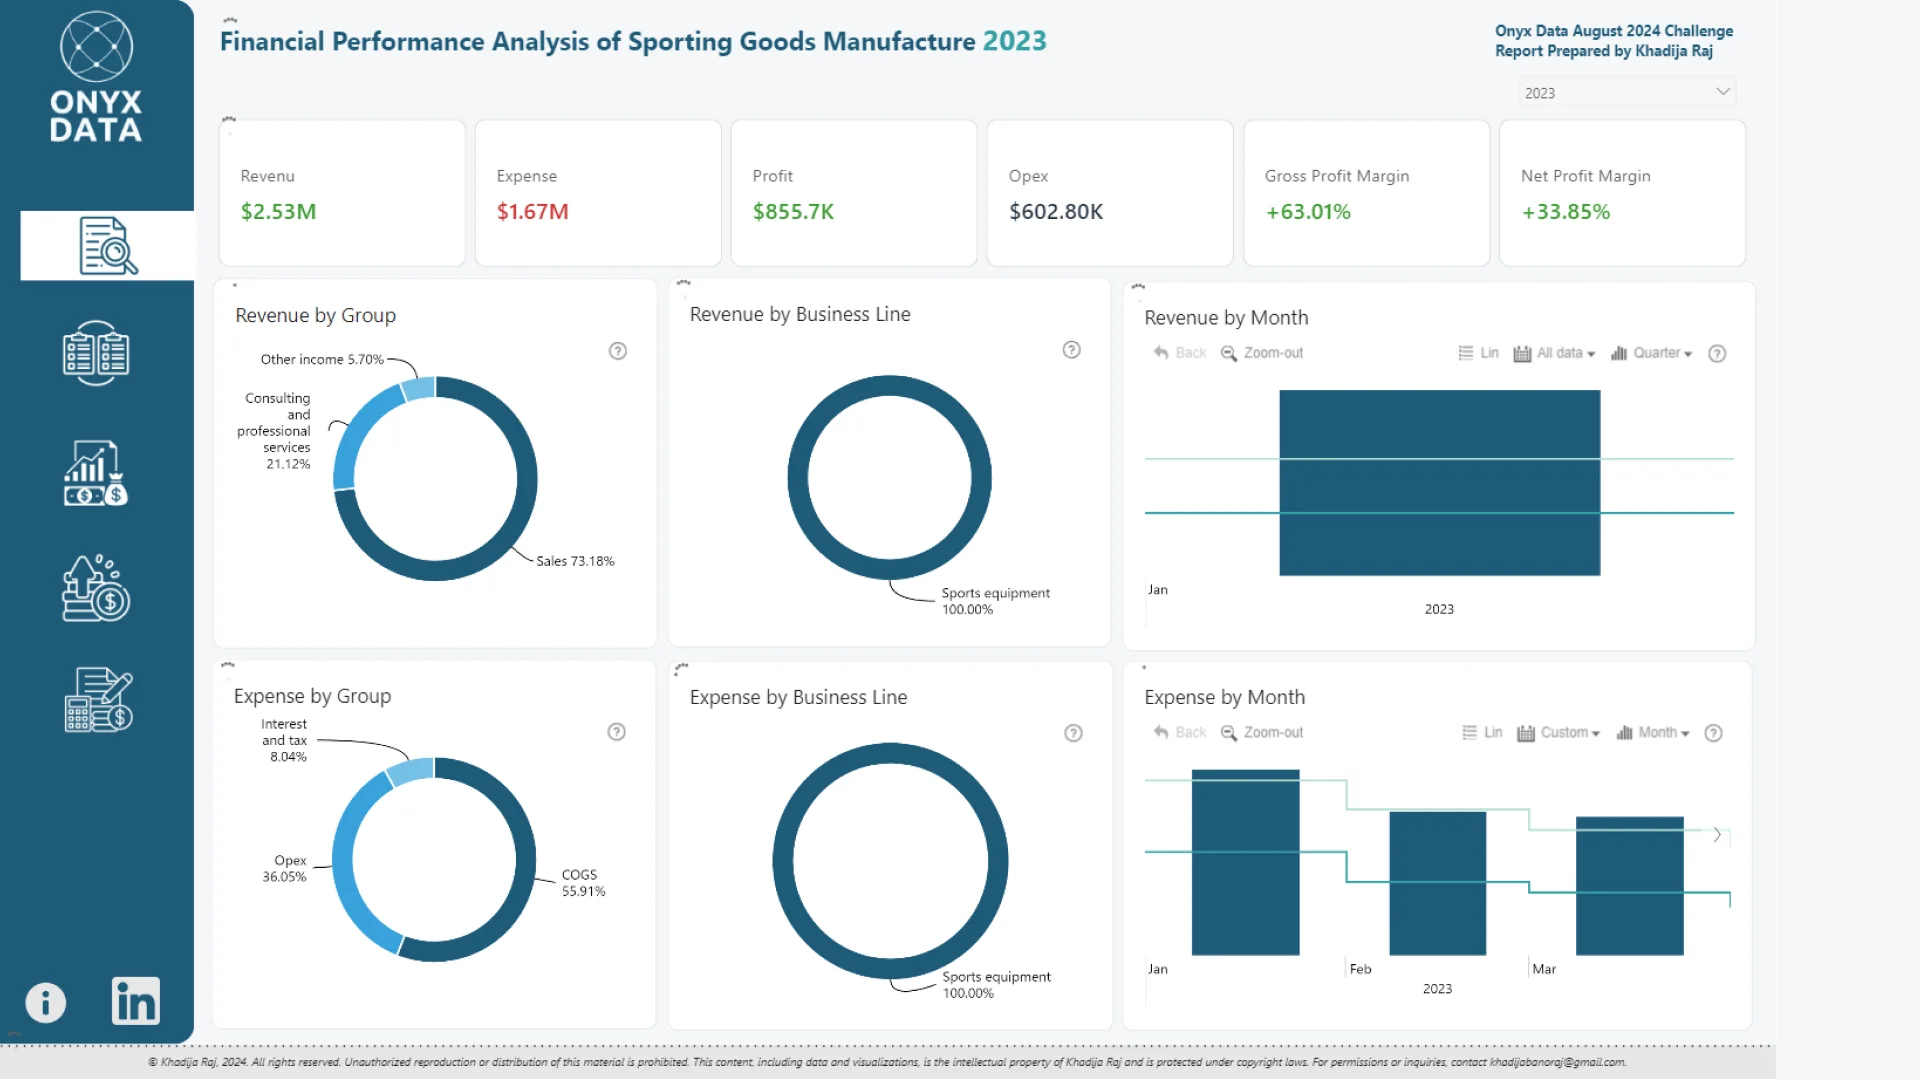Select the Revenu KPI card
This screenshot has width=1920, height=1080.
pos(342,193)
